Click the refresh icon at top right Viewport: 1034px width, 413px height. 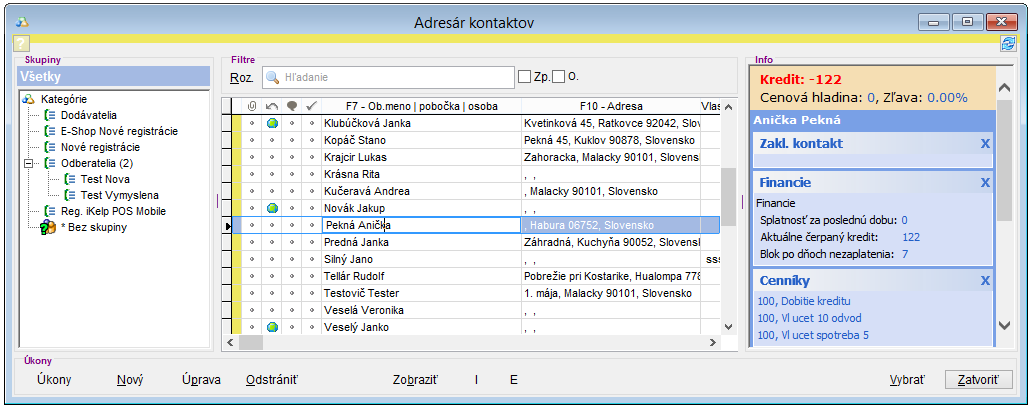coord(1008,43)
